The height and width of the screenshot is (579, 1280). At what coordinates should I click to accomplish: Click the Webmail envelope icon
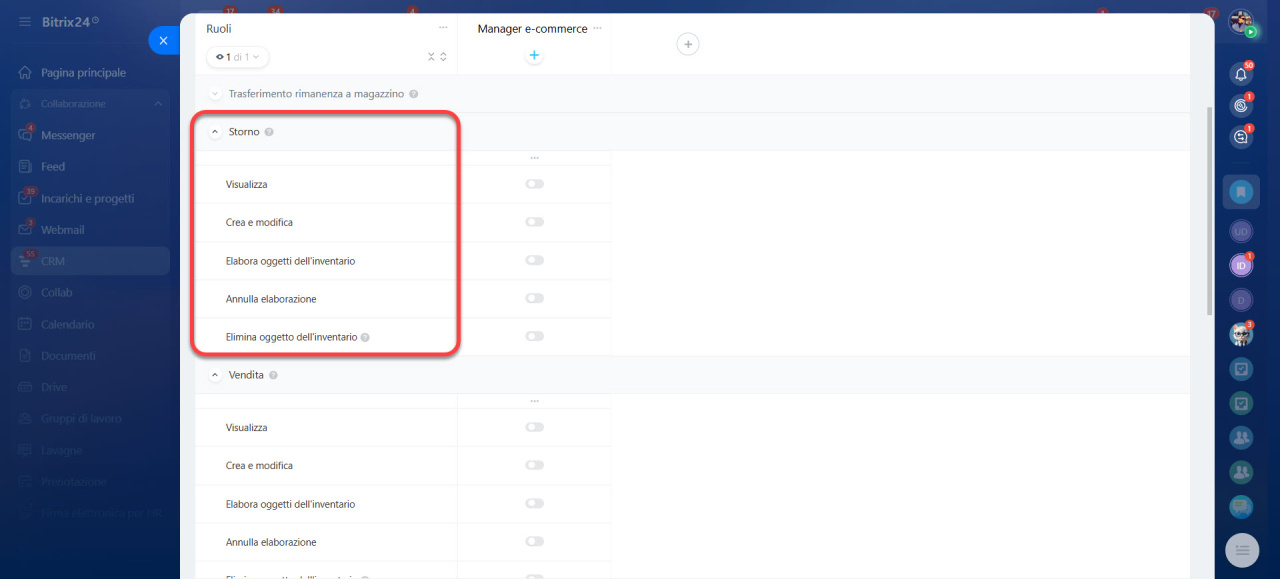coord(25,230)
